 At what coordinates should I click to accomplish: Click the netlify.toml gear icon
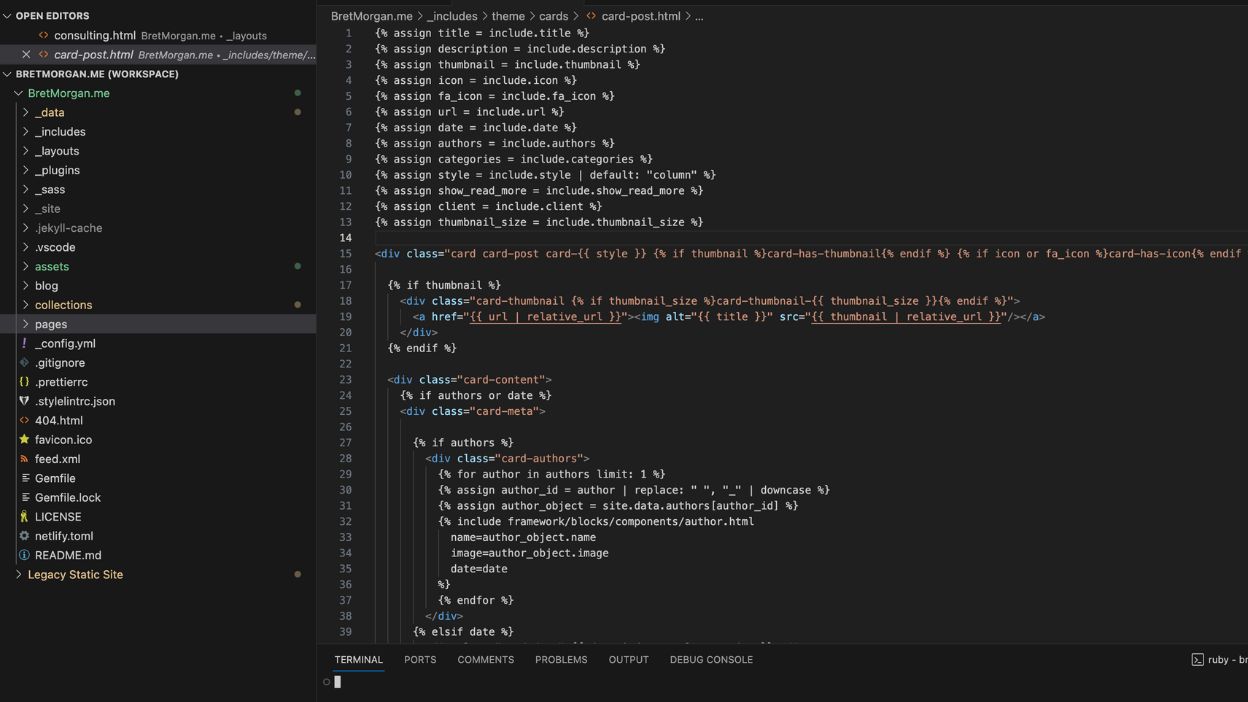23,535
